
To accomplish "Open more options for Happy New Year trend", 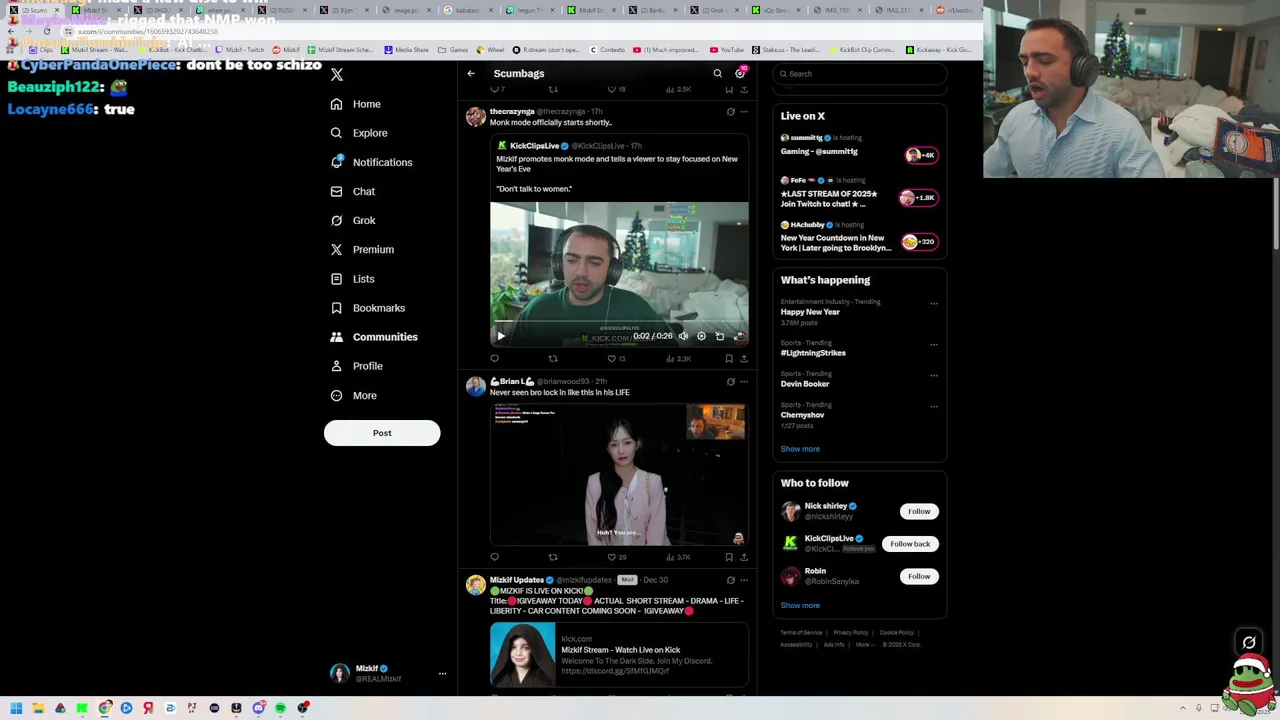I will [x=934, y=303].
